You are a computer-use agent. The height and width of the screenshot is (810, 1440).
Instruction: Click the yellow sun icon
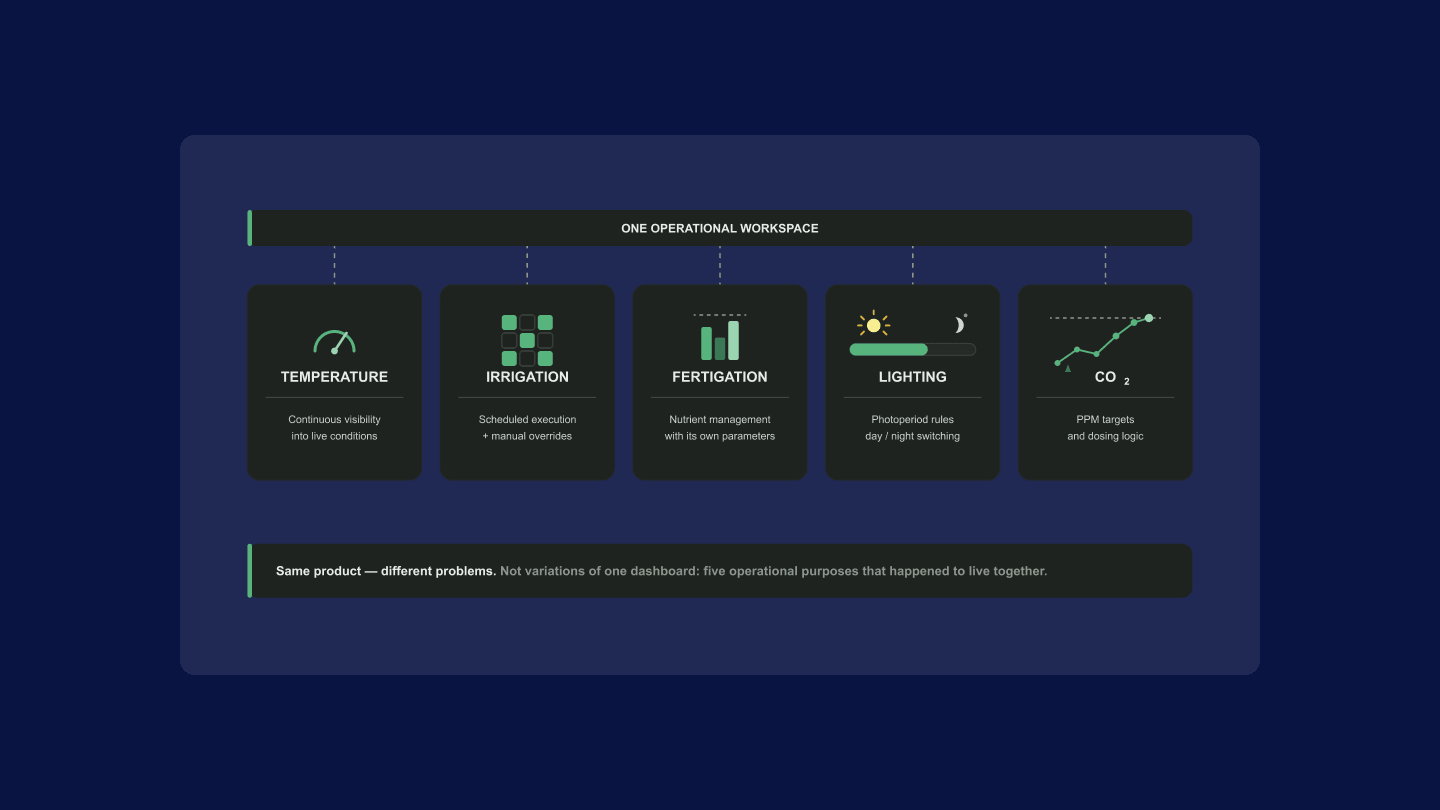[873, 325]
